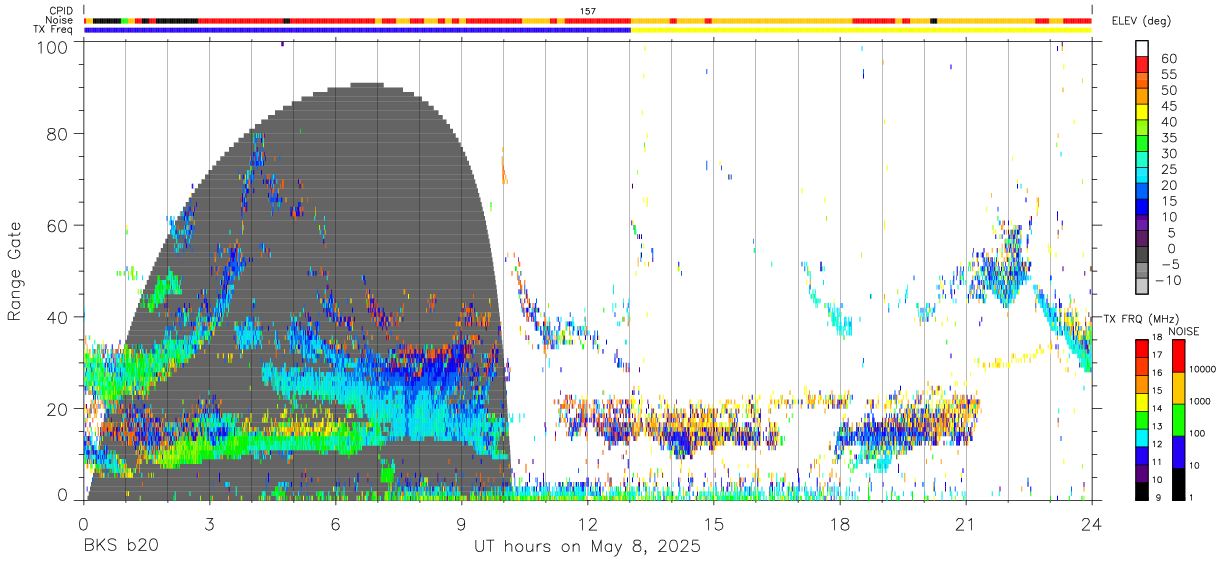Click the yellow portion of the TX Freq bar
Image resolution: width=1228 pixels, height=567 pixels.
pyautogui.click(x=861, y=30)
